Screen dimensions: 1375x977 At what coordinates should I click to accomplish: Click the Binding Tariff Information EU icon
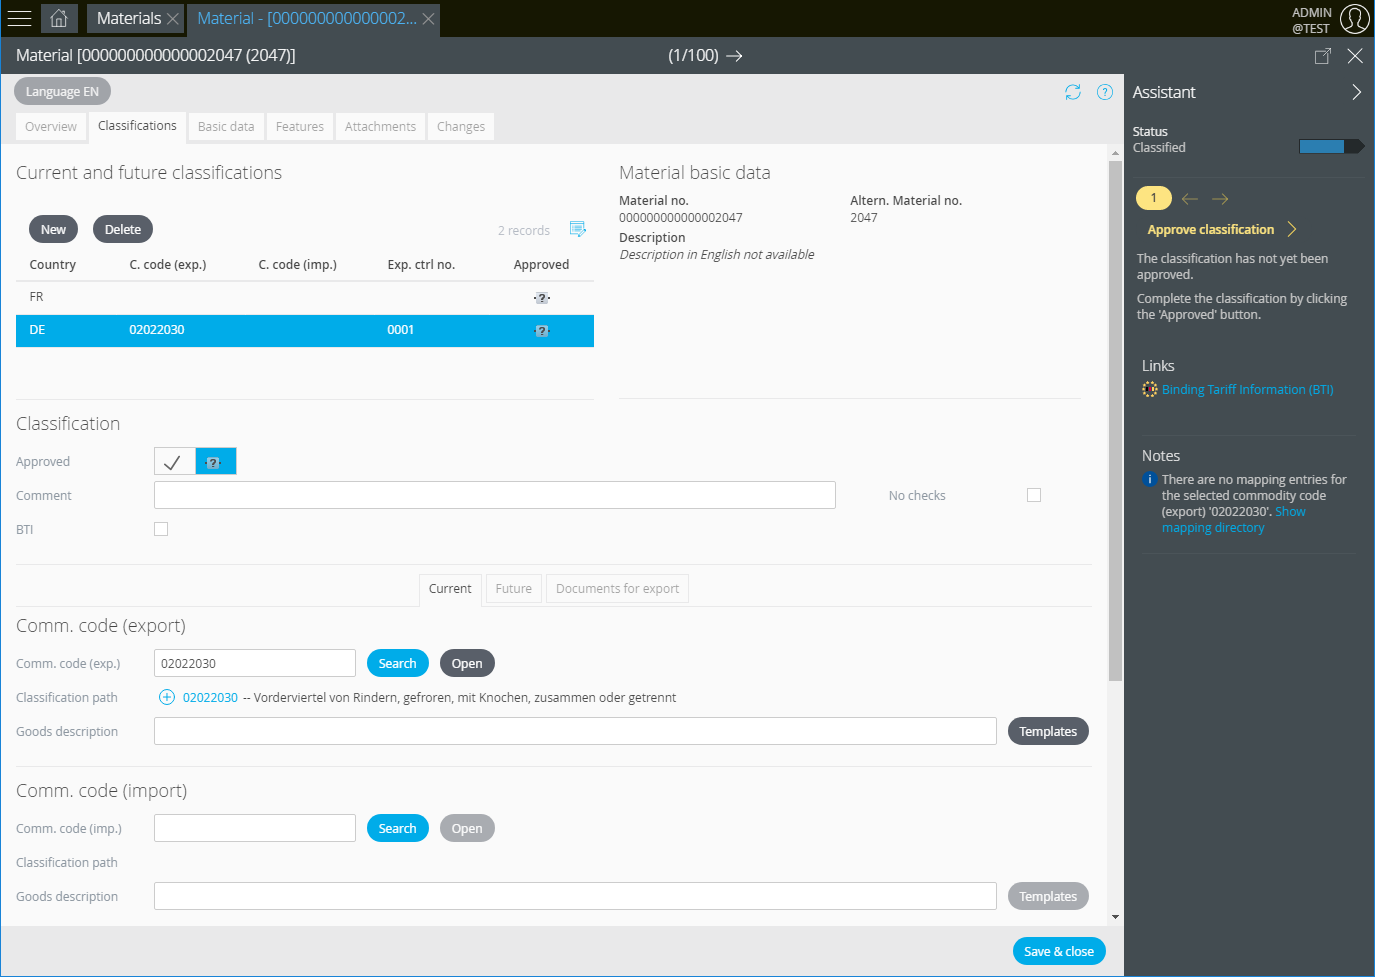pyautogui.click(x=1150, y=390)
